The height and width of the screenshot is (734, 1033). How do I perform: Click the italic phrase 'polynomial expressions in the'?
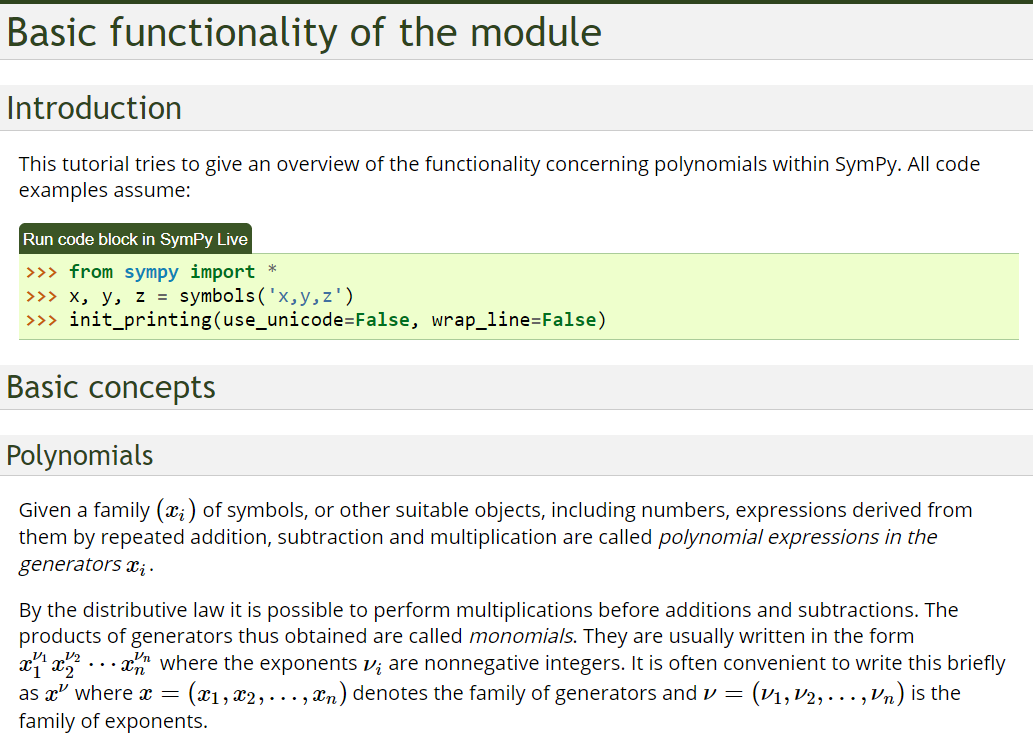[797, 537]
